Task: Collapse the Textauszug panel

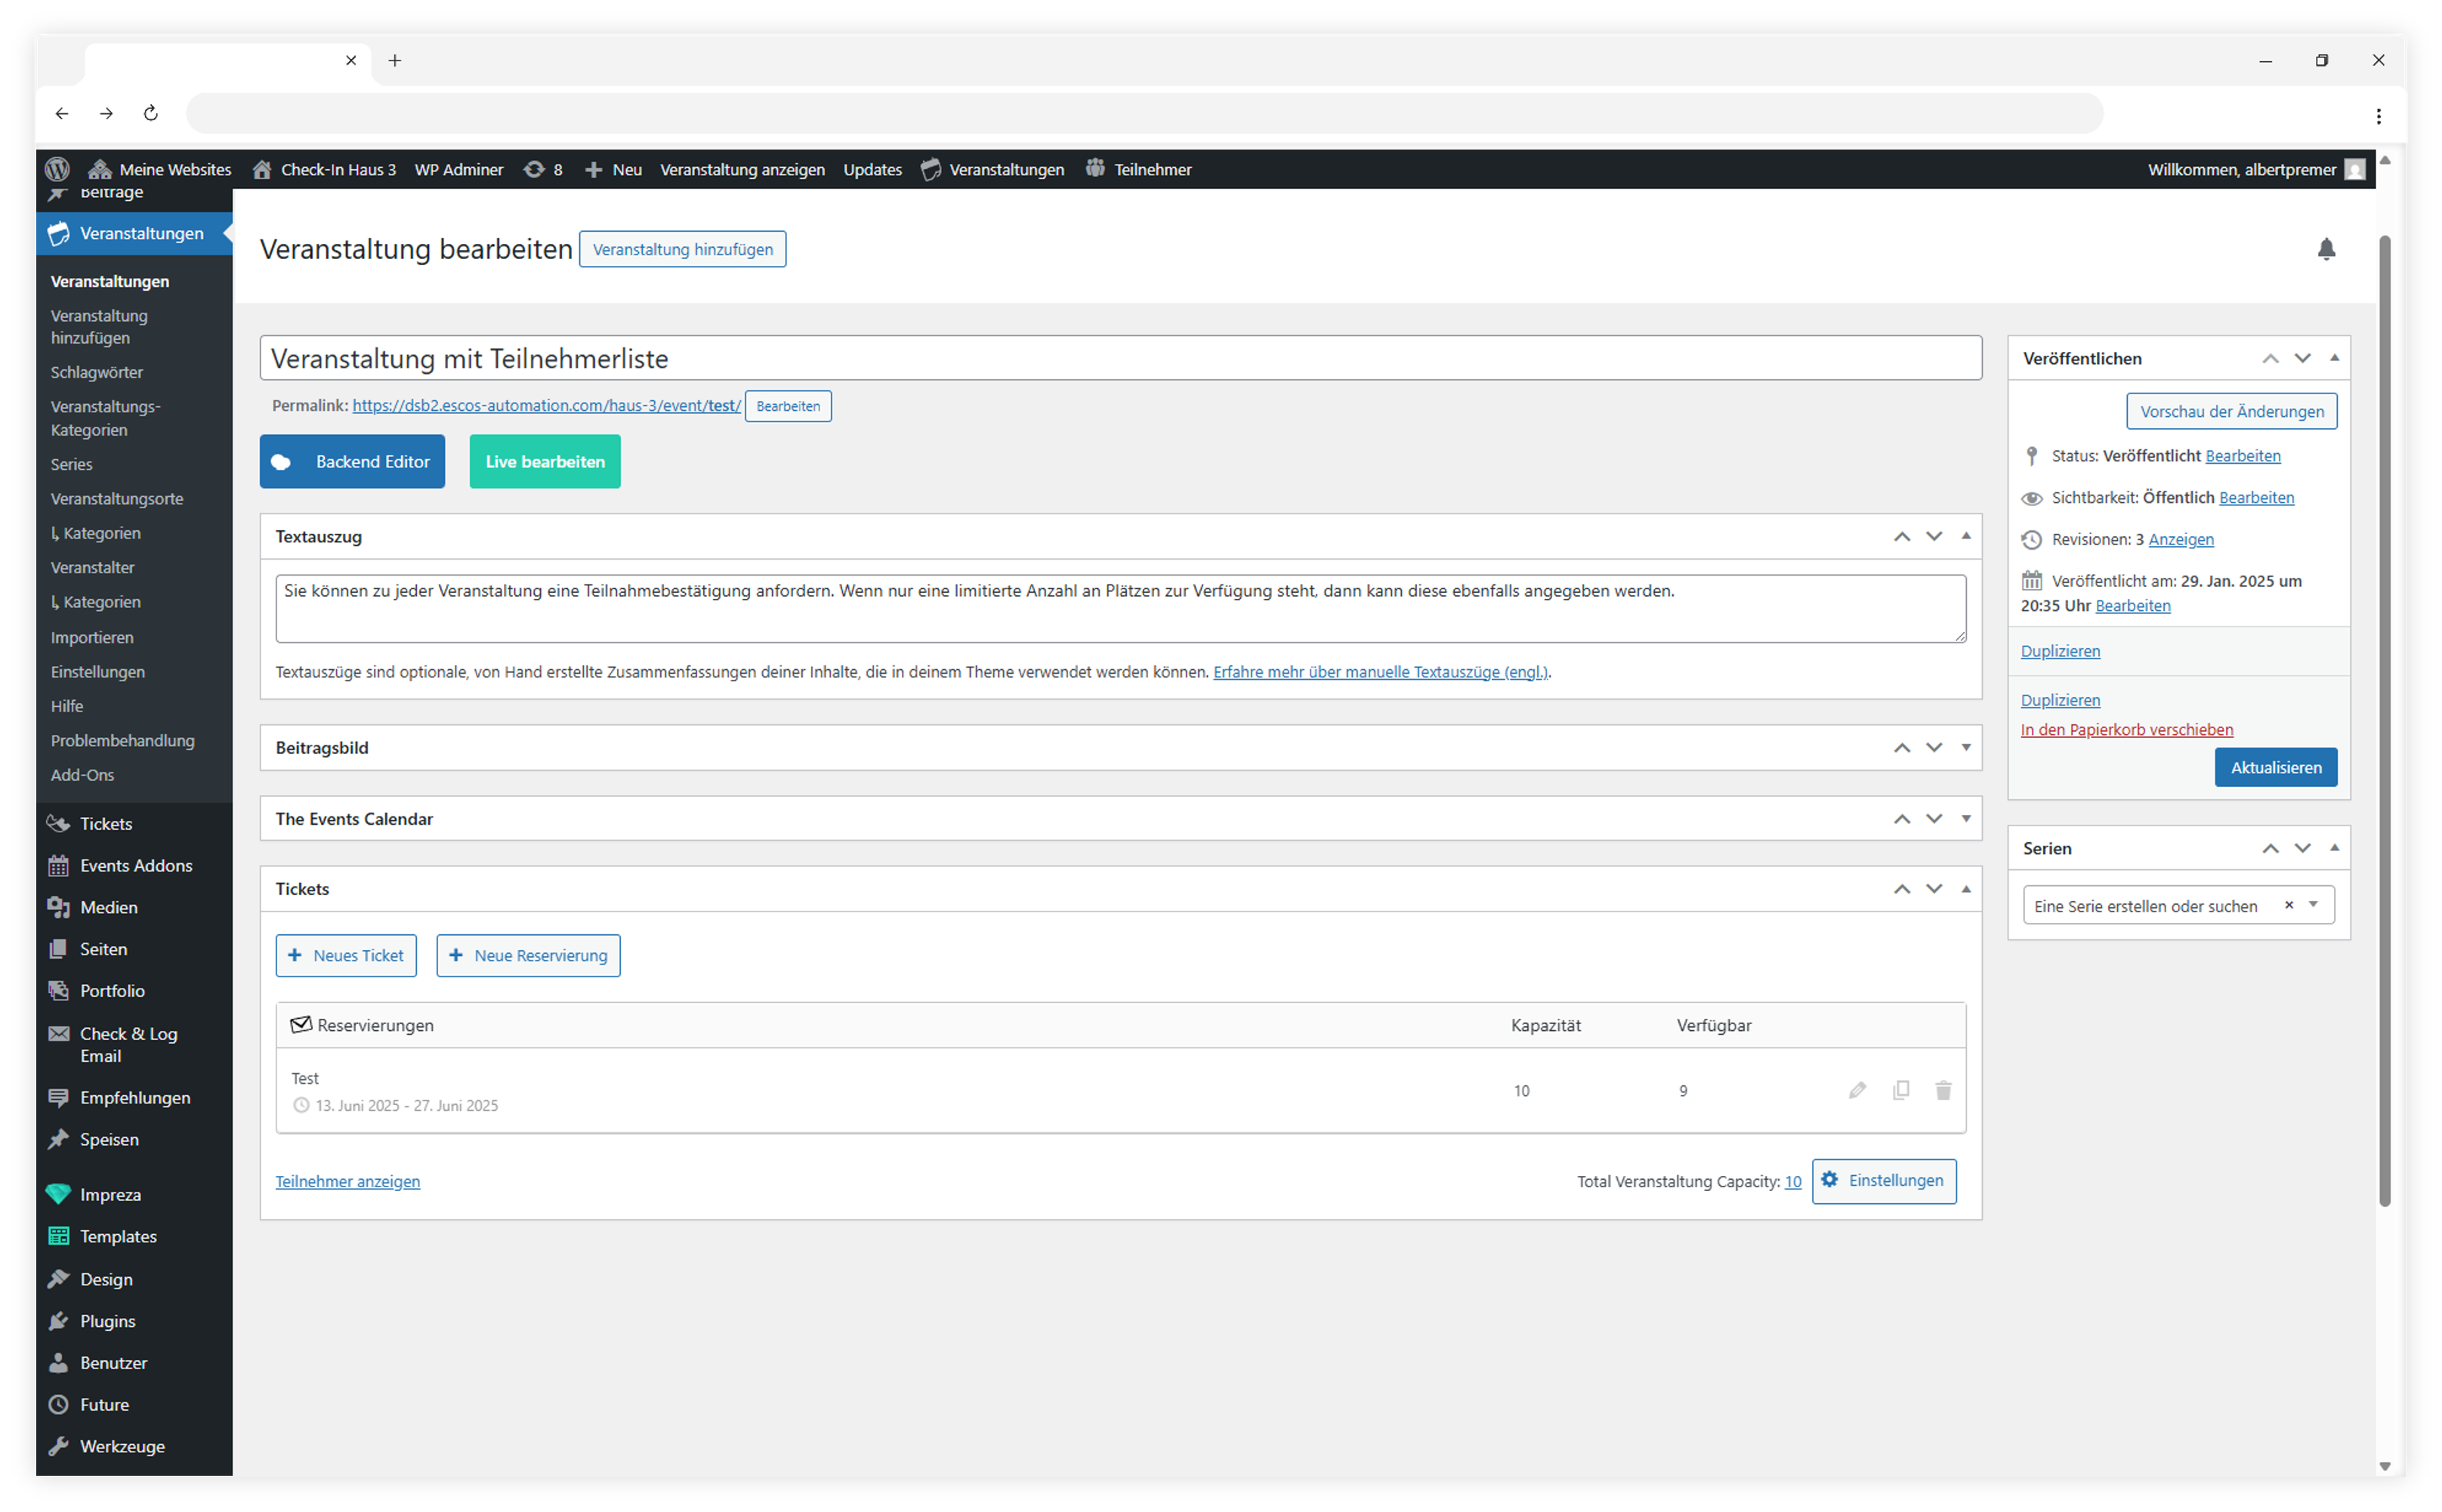Action: click(x=1966, y=537)
